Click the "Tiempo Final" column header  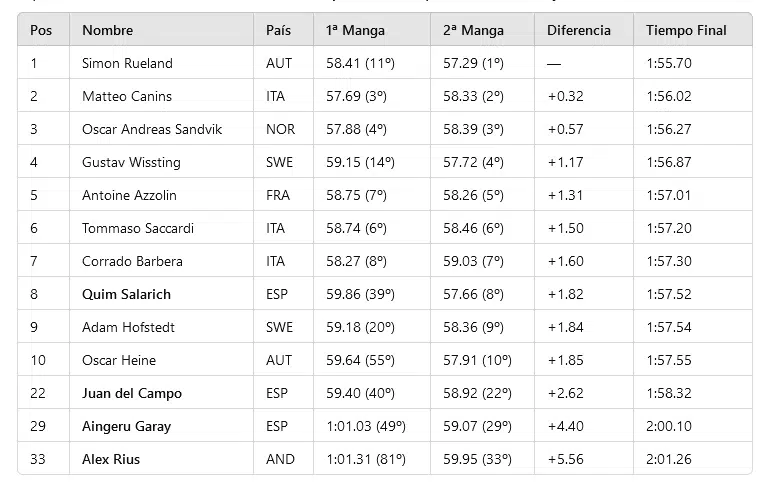point(686,30)
